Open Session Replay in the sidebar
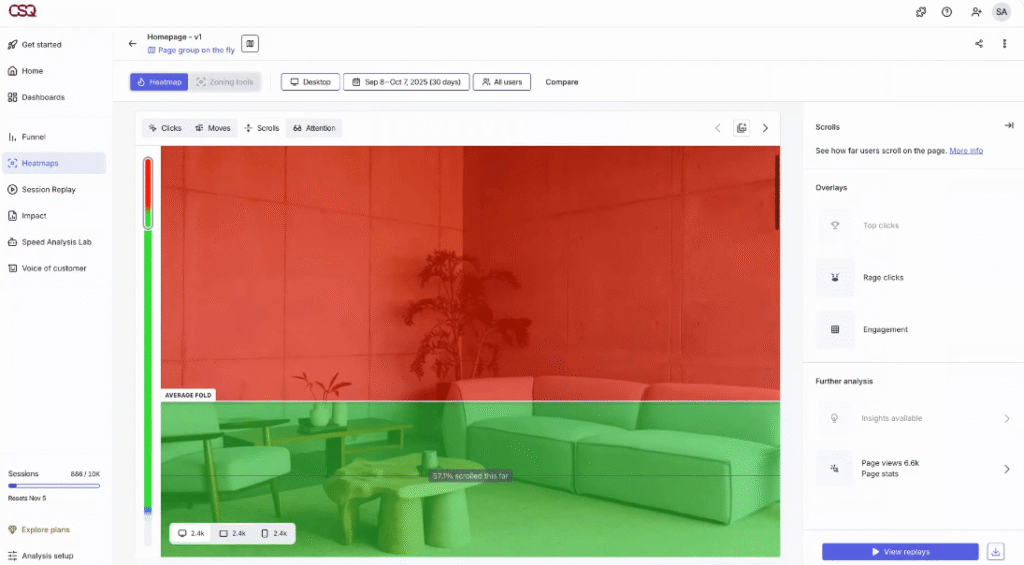This screenshot has width=1024, height=565. [48, 189]
